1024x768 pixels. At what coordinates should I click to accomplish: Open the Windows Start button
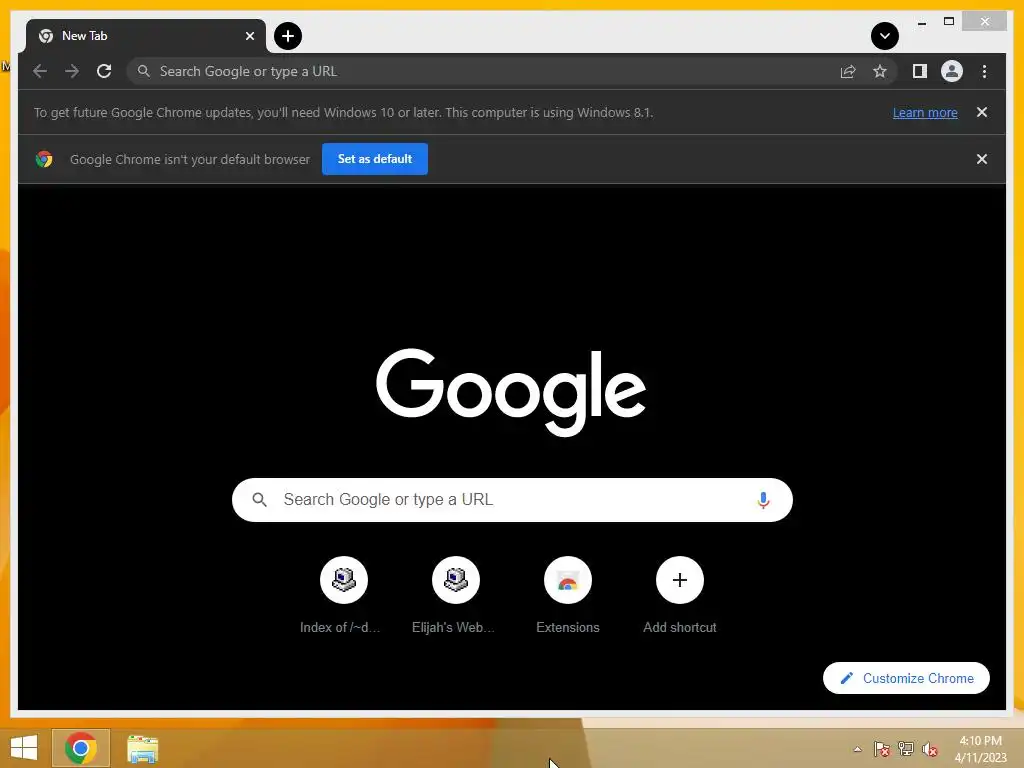click(x=24, y=748)
